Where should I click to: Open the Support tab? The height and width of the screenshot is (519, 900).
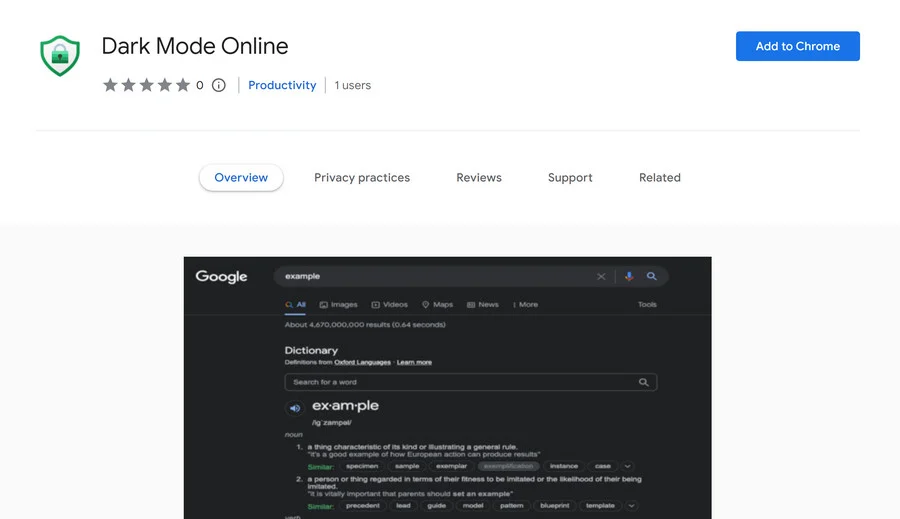click(x=570, y=177)
